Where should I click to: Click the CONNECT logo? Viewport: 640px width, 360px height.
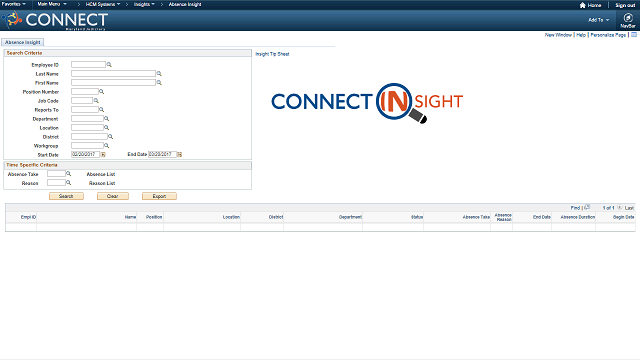(x=55, y=20)
